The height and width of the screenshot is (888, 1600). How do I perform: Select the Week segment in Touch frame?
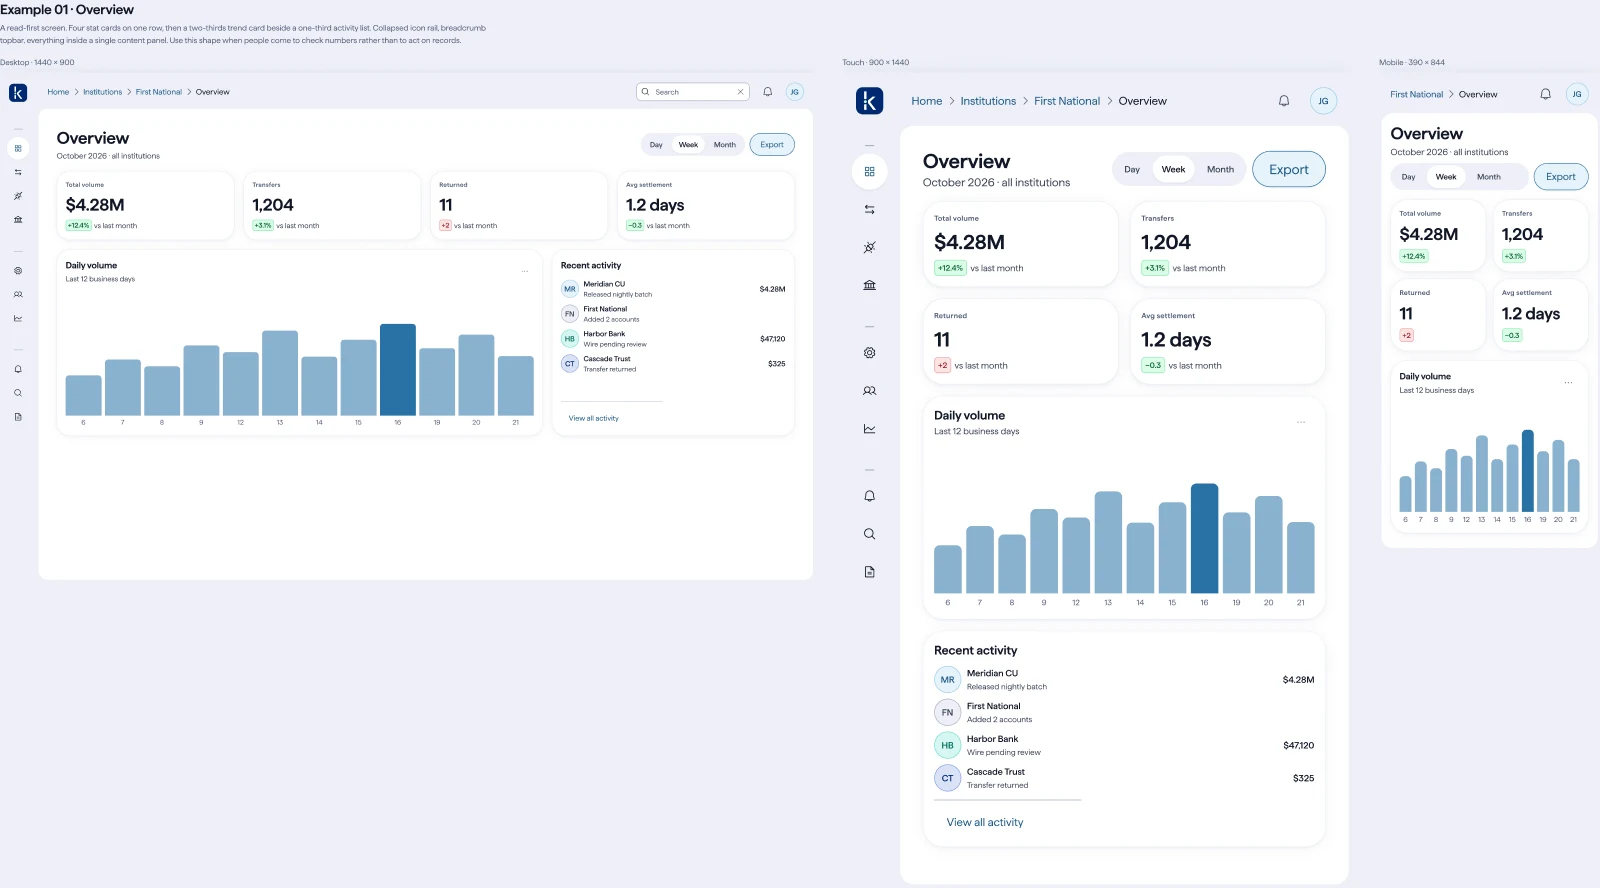click(1173, 170)
